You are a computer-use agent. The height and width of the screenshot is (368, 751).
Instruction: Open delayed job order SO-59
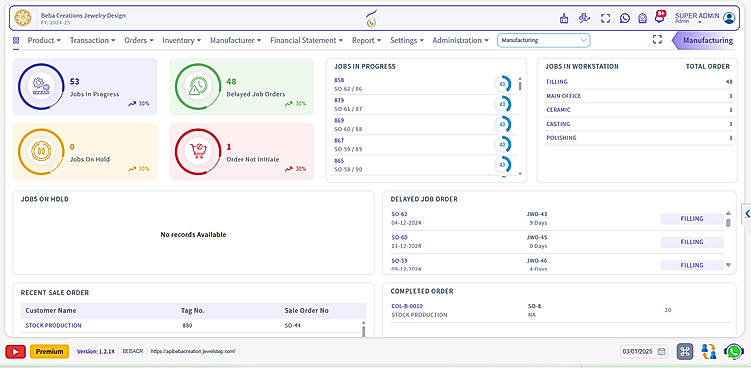[399, 261]
